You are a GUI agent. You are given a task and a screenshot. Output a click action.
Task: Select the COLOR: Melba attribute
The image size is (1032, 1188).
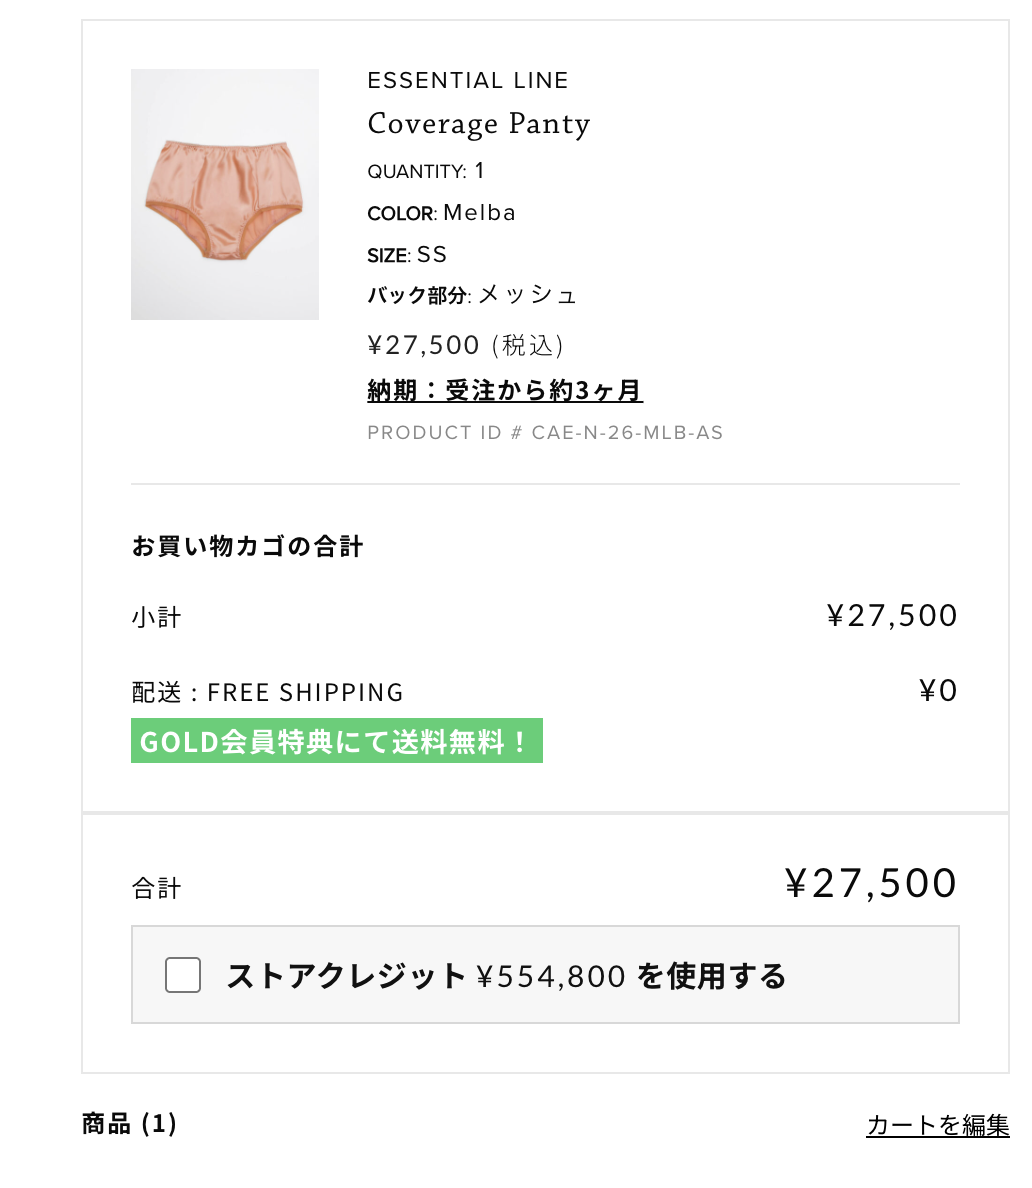click(x=441, y=213)
